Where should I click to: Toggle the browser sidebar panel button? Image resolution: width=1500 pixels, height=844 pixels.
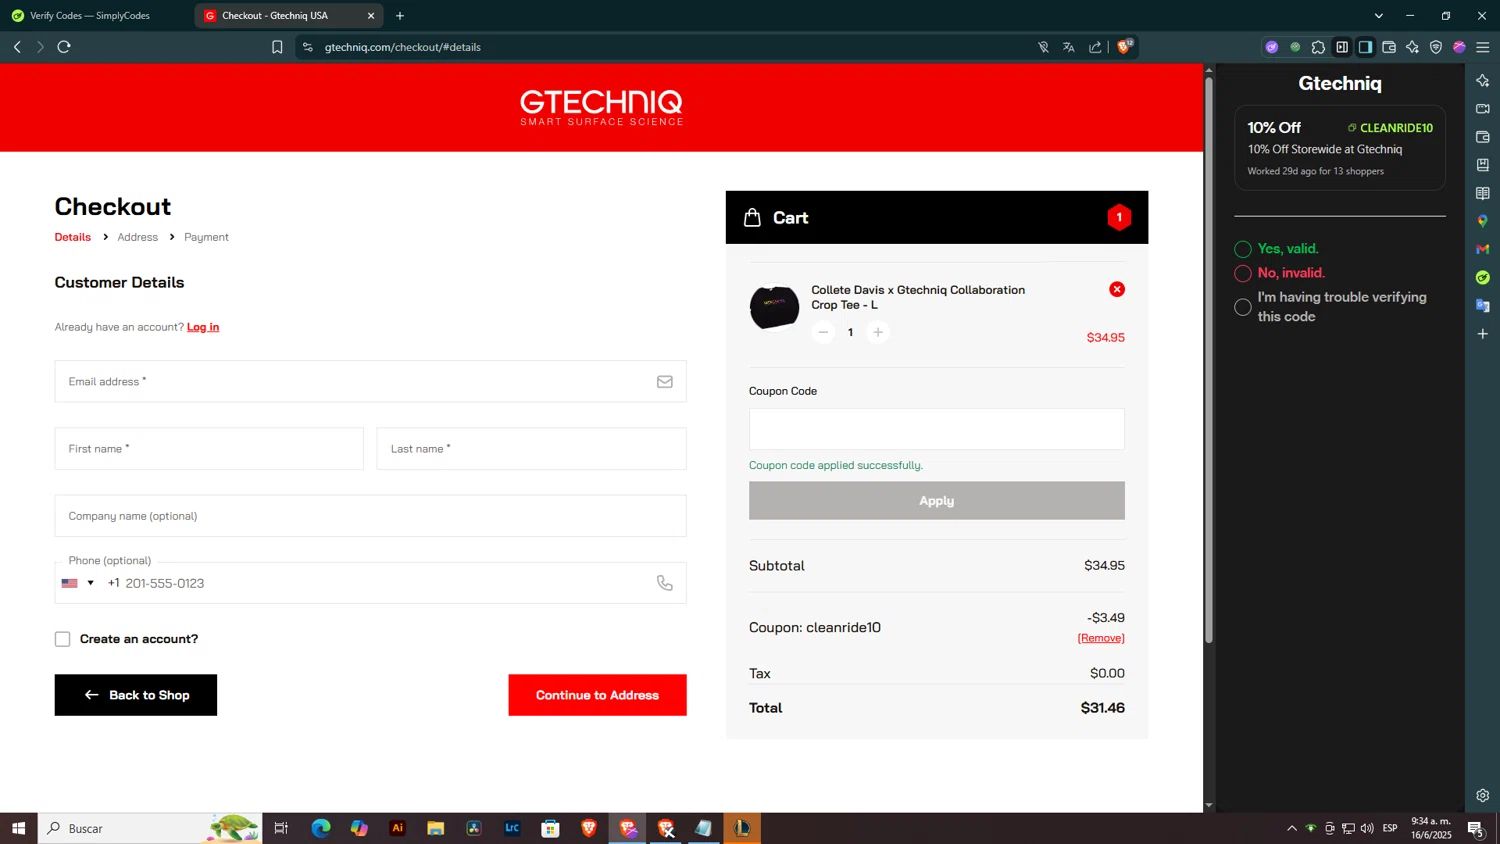coord(1365,47)
